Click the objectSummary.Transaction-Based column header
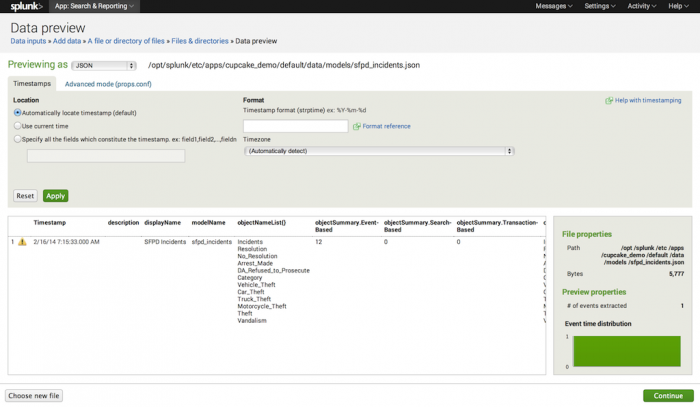 [497, 226]
